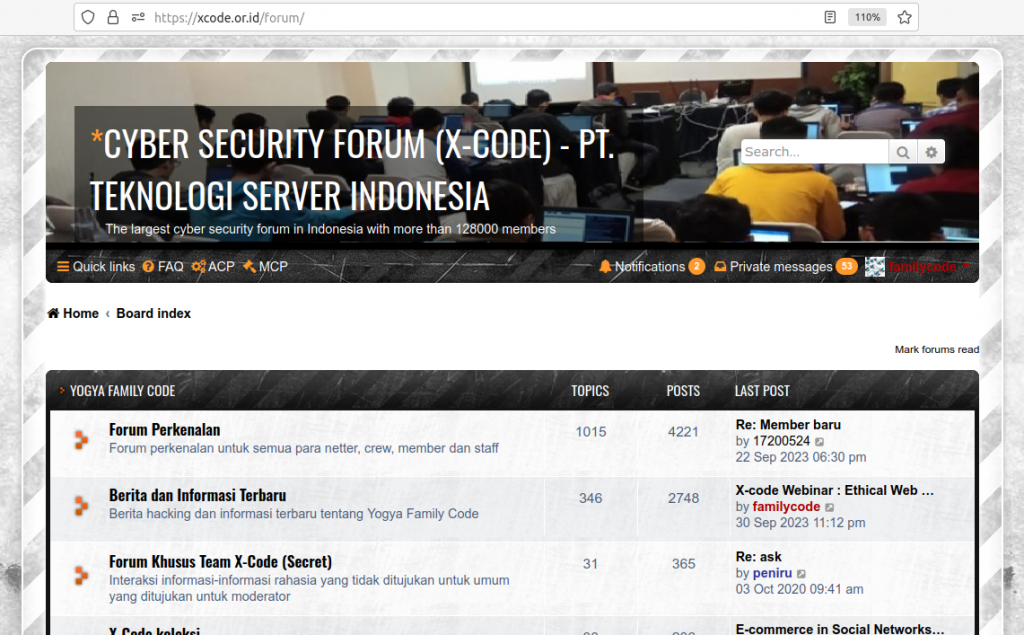The image size is (1024, 635).
Task: Click topics count 1015 for Forum Perkenalan
Action: [591, 432]
